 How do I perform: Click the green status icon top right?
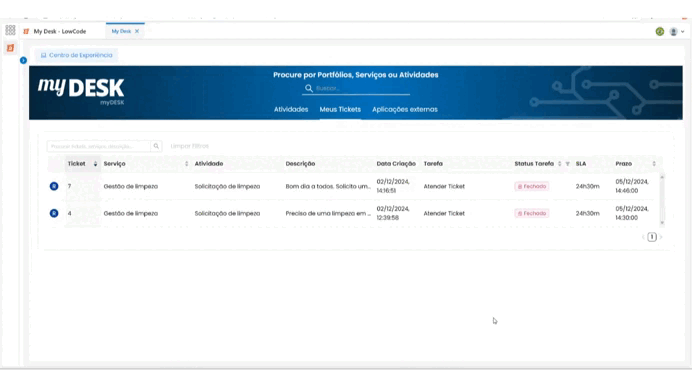(x=660, y=31)
